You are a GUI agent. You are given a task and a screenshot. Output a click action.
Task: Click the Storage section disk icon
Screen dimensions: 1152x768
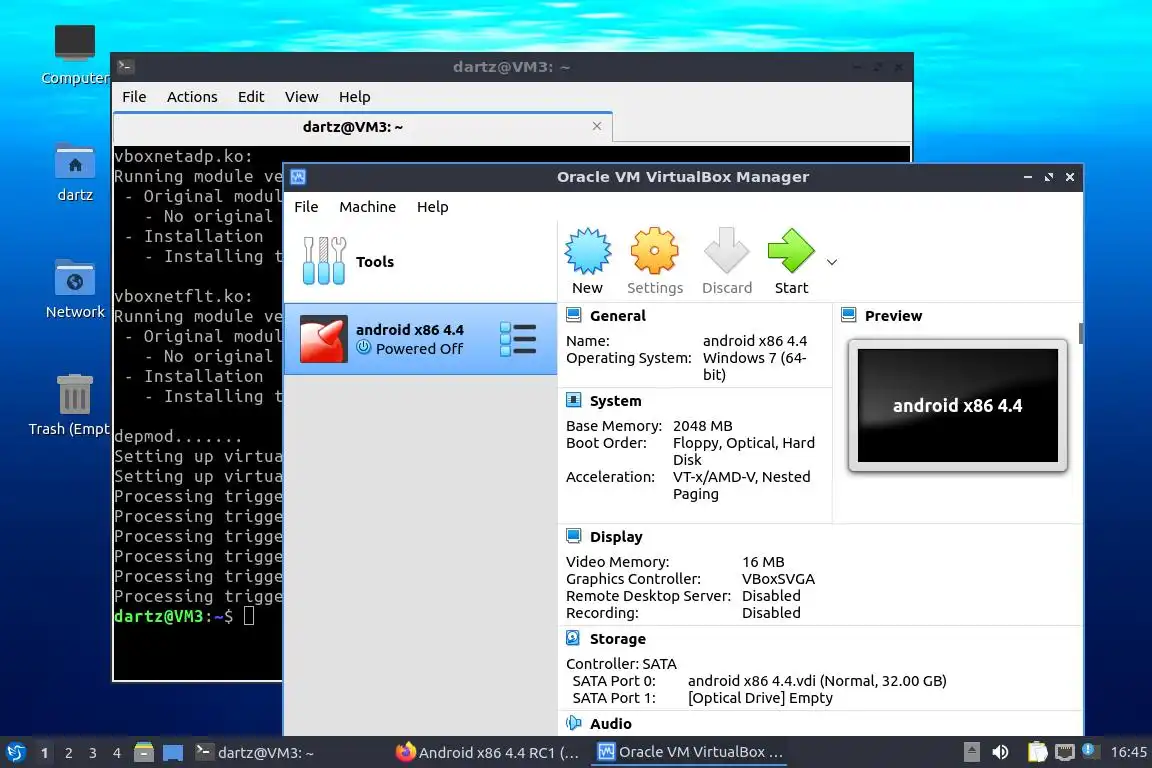pos(574,639)
